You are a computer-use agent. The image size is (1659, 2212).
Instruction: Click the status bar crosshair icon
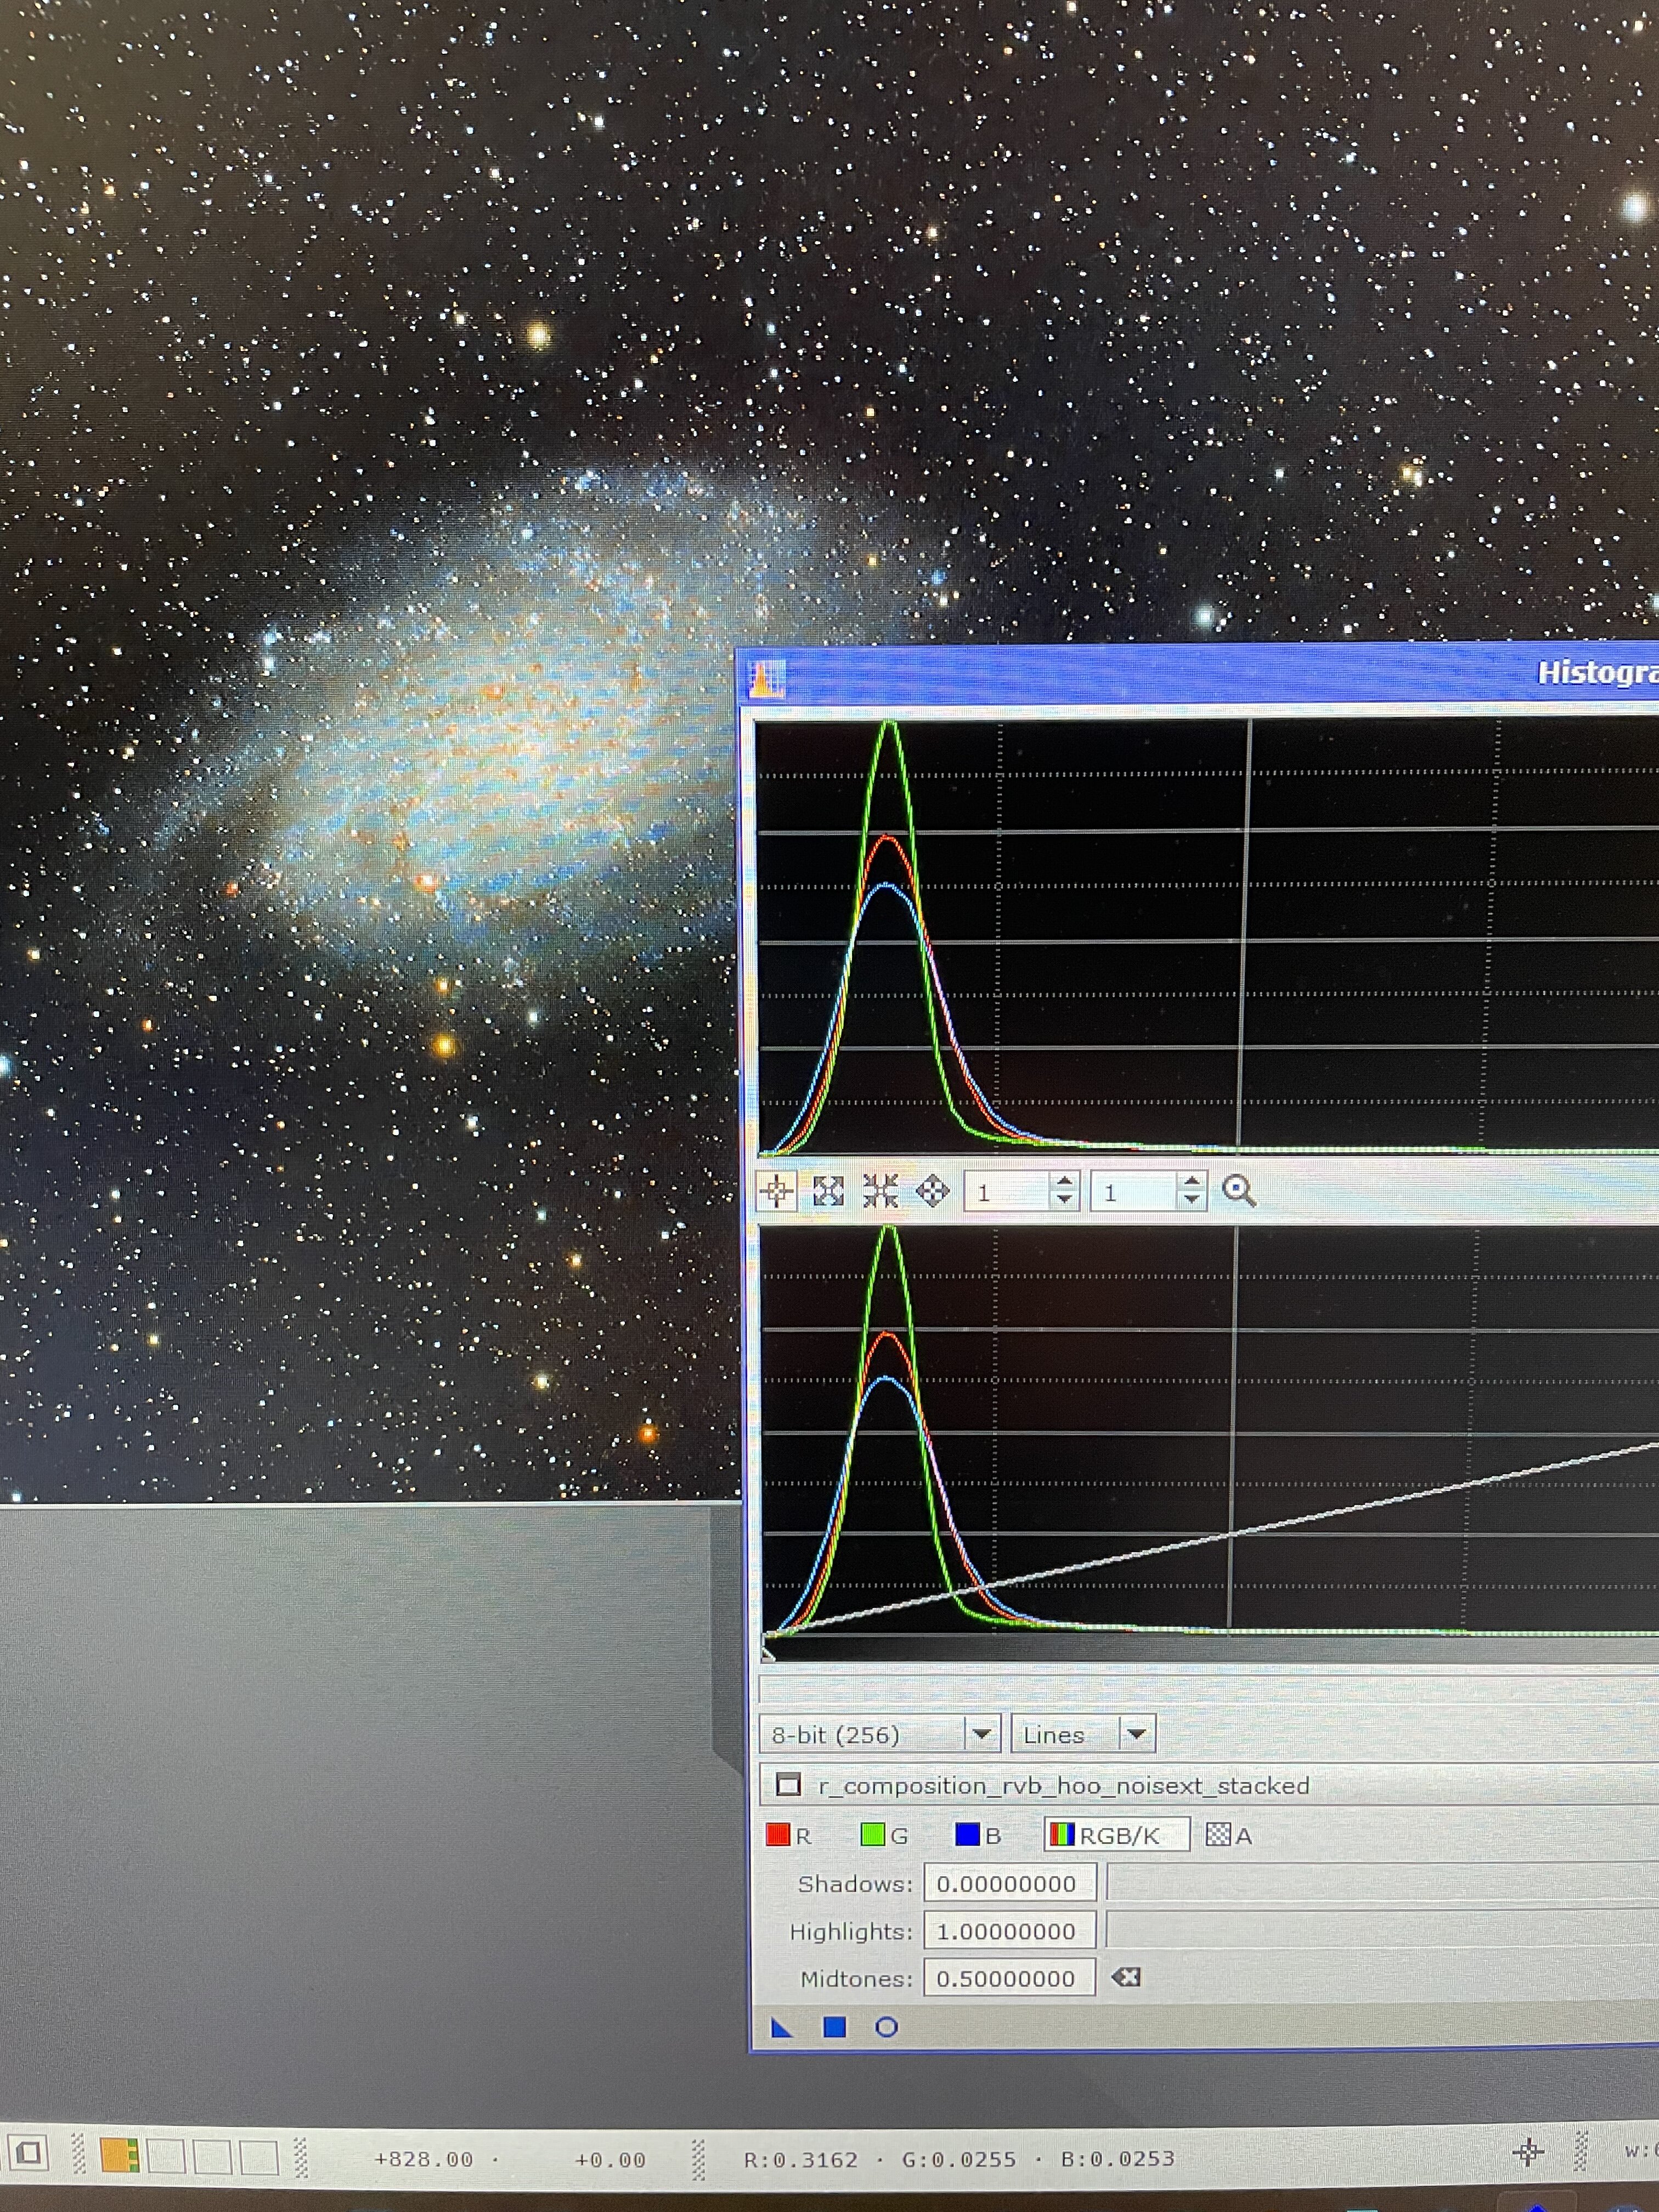1527,2153
